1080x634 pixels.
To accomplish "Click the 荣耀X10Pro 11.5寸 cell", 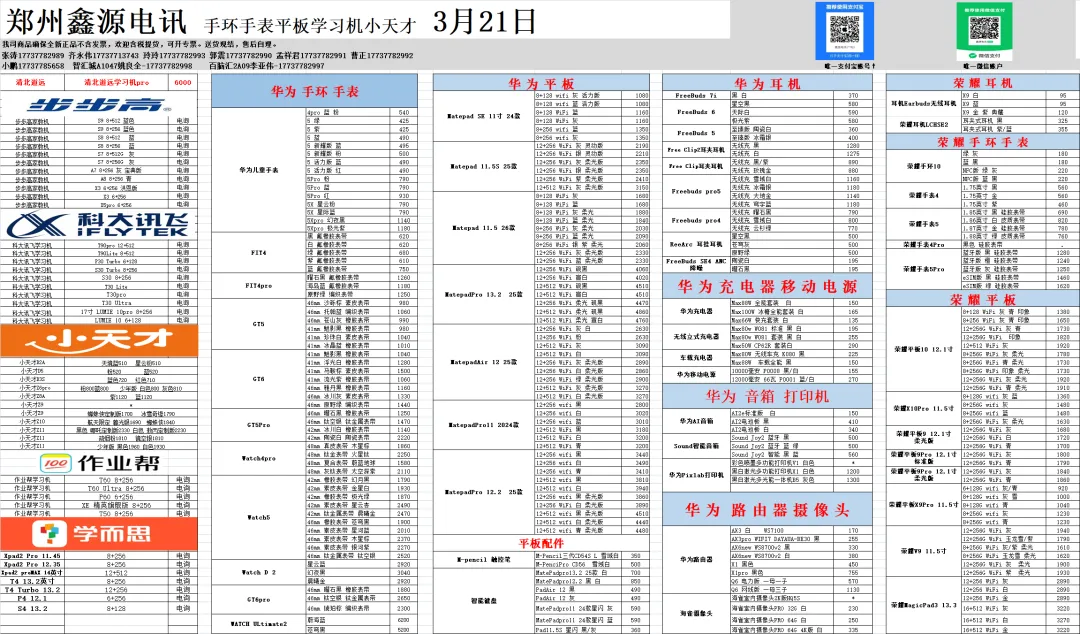I will tap(923, 408).
